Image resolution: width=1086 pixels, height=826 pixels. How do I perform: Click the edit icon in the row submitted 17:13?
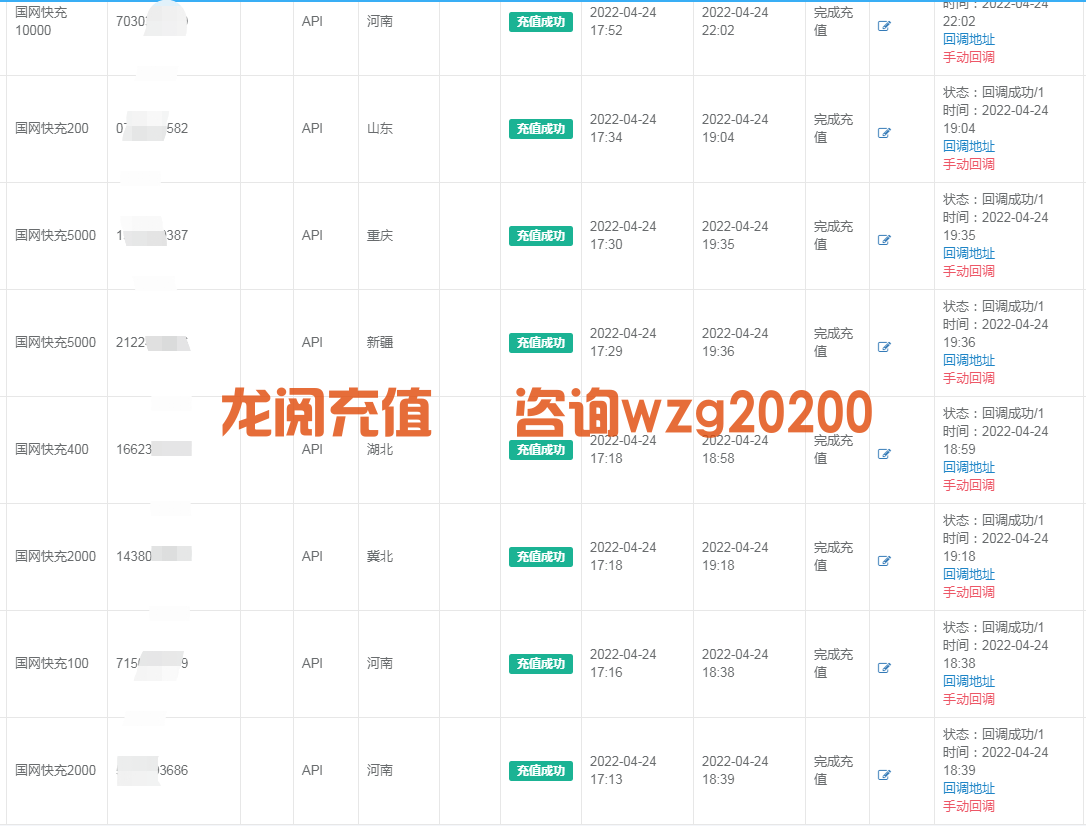click(x=884, y=775)
